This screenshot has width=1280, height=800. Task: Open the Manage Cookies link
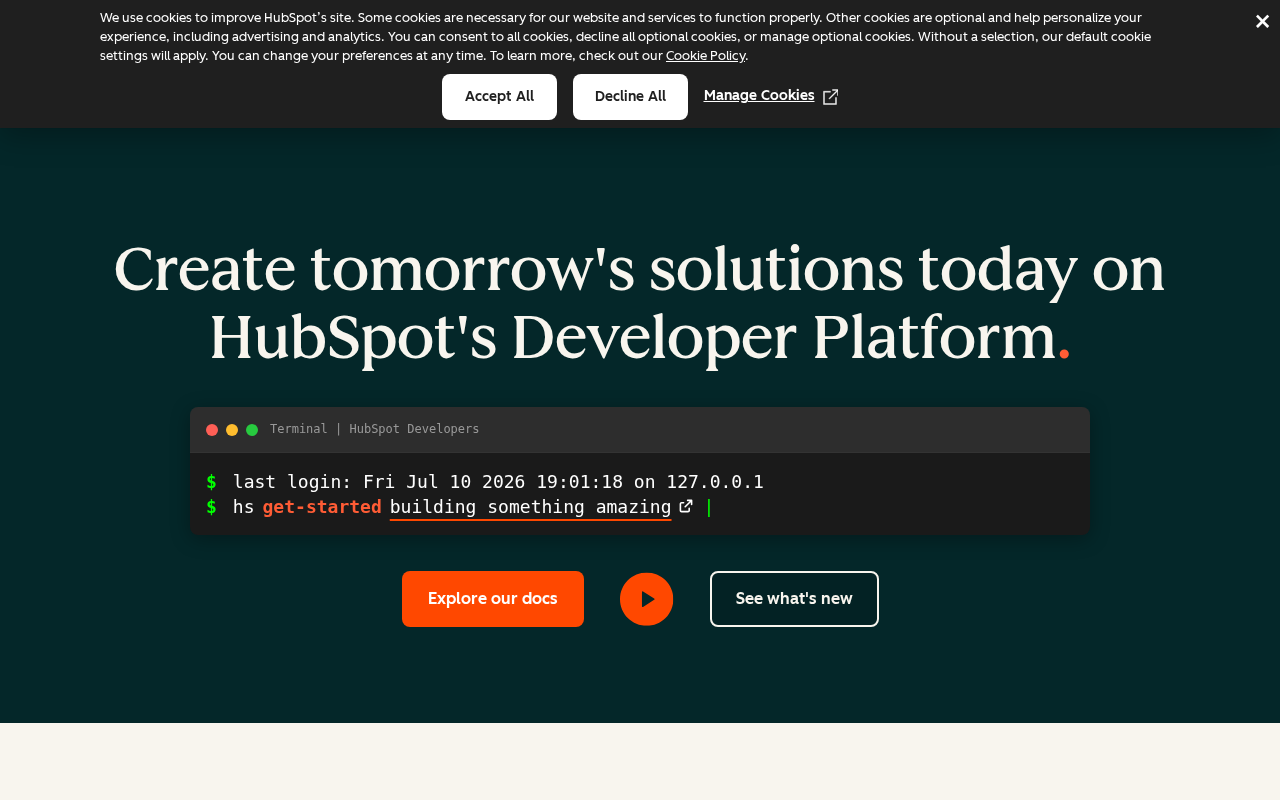coord(759,96)
